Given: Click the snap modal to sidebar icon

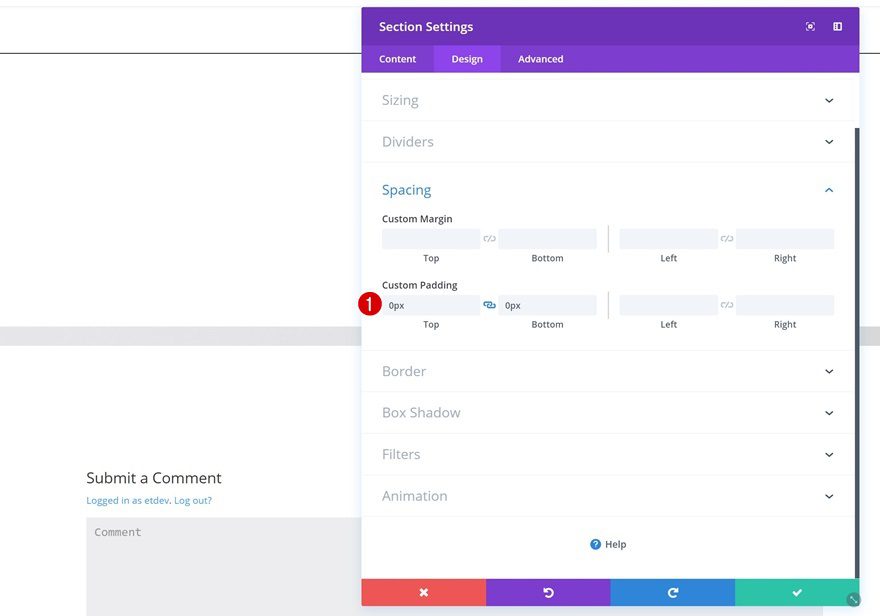Looking at the screenshot, I should [x=837, y=26].
